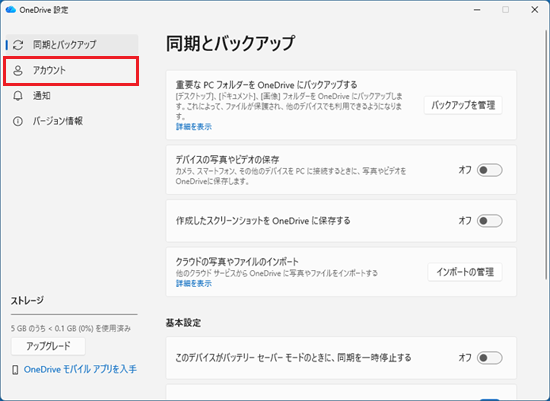Click the bell icon beside 通知
Screen dimensions: 550x401
[18, 96]
